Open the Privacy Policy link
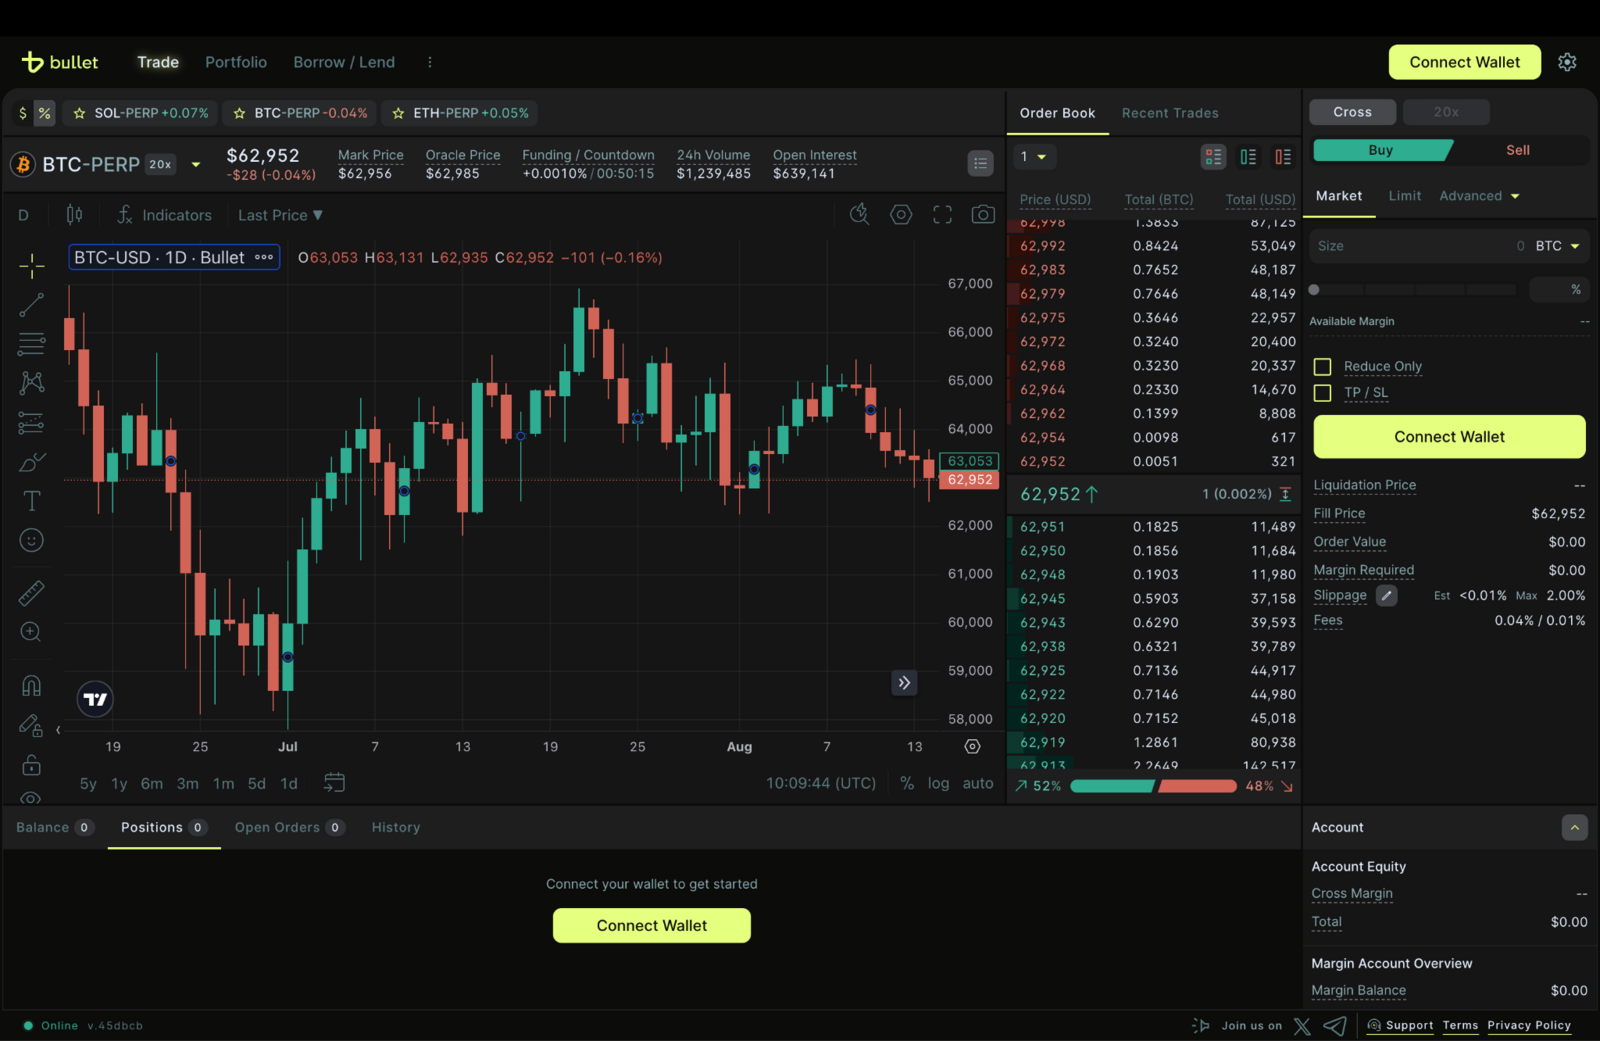This screenshot has width=1600, height=1041. [1529, 1025]
